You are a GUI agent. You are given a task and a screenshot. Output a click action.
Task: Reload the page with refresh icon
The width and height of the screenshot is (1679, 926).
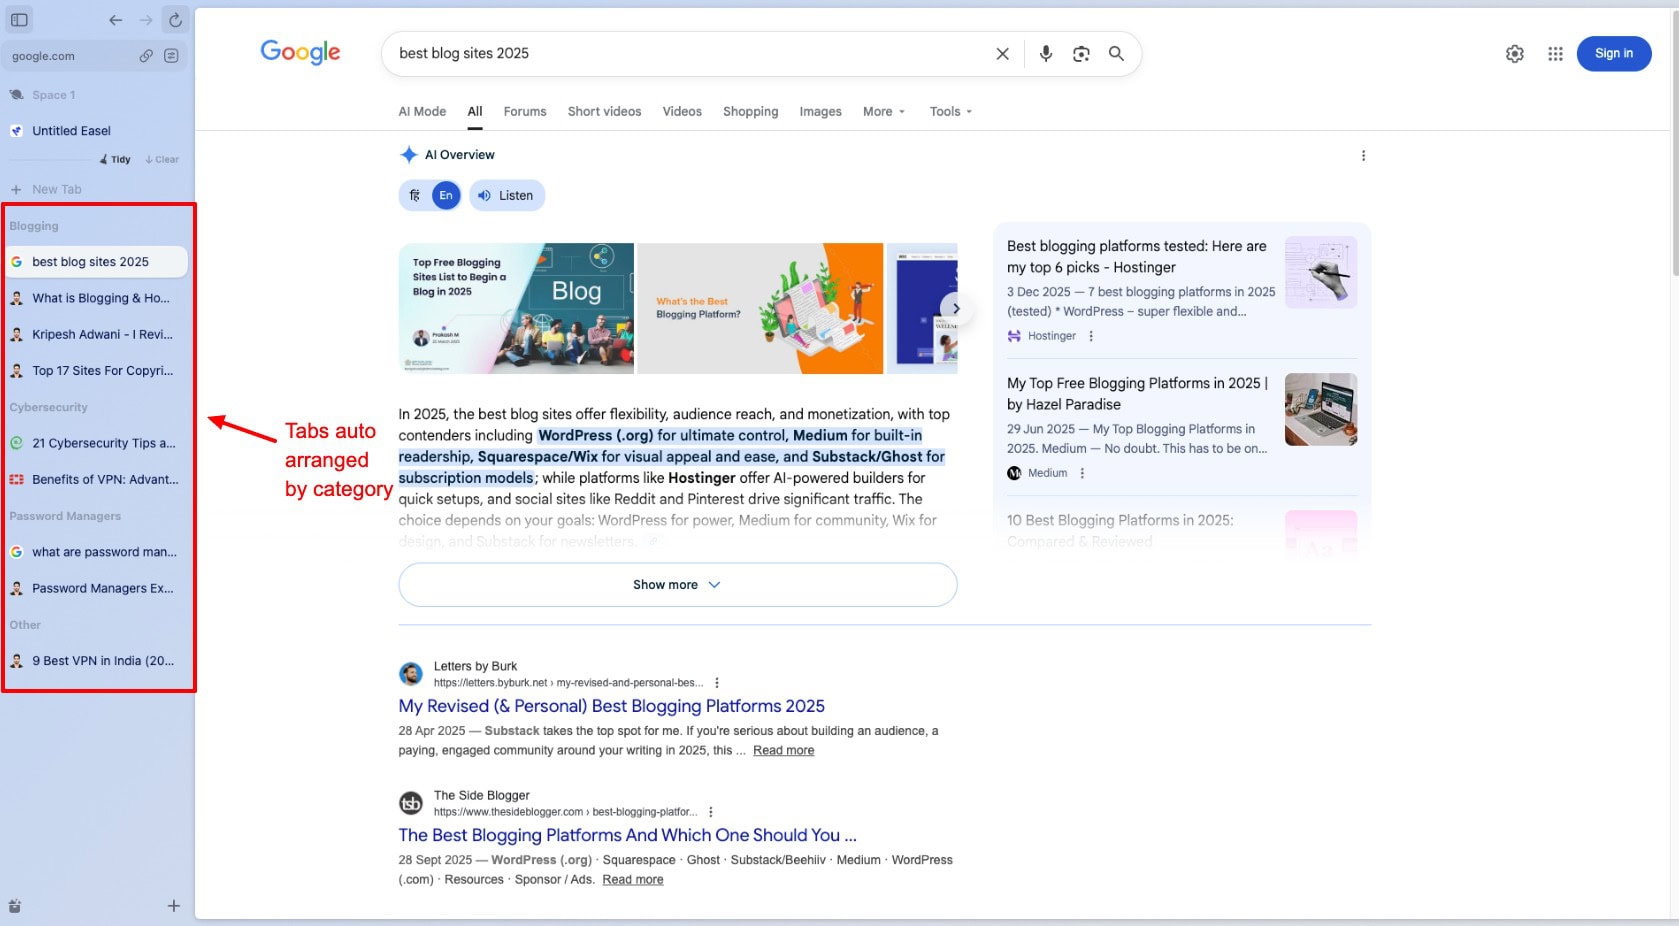pyautogui.click(x=175, y=20)
